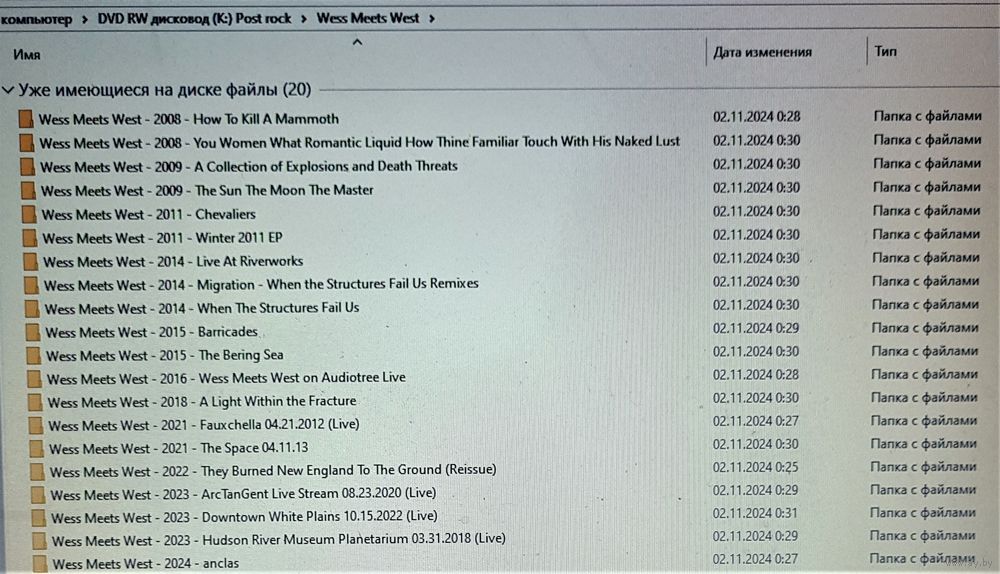
Task: Click folder icon of You Women What Romantic Liquid
Action: (x=27, y=143)
